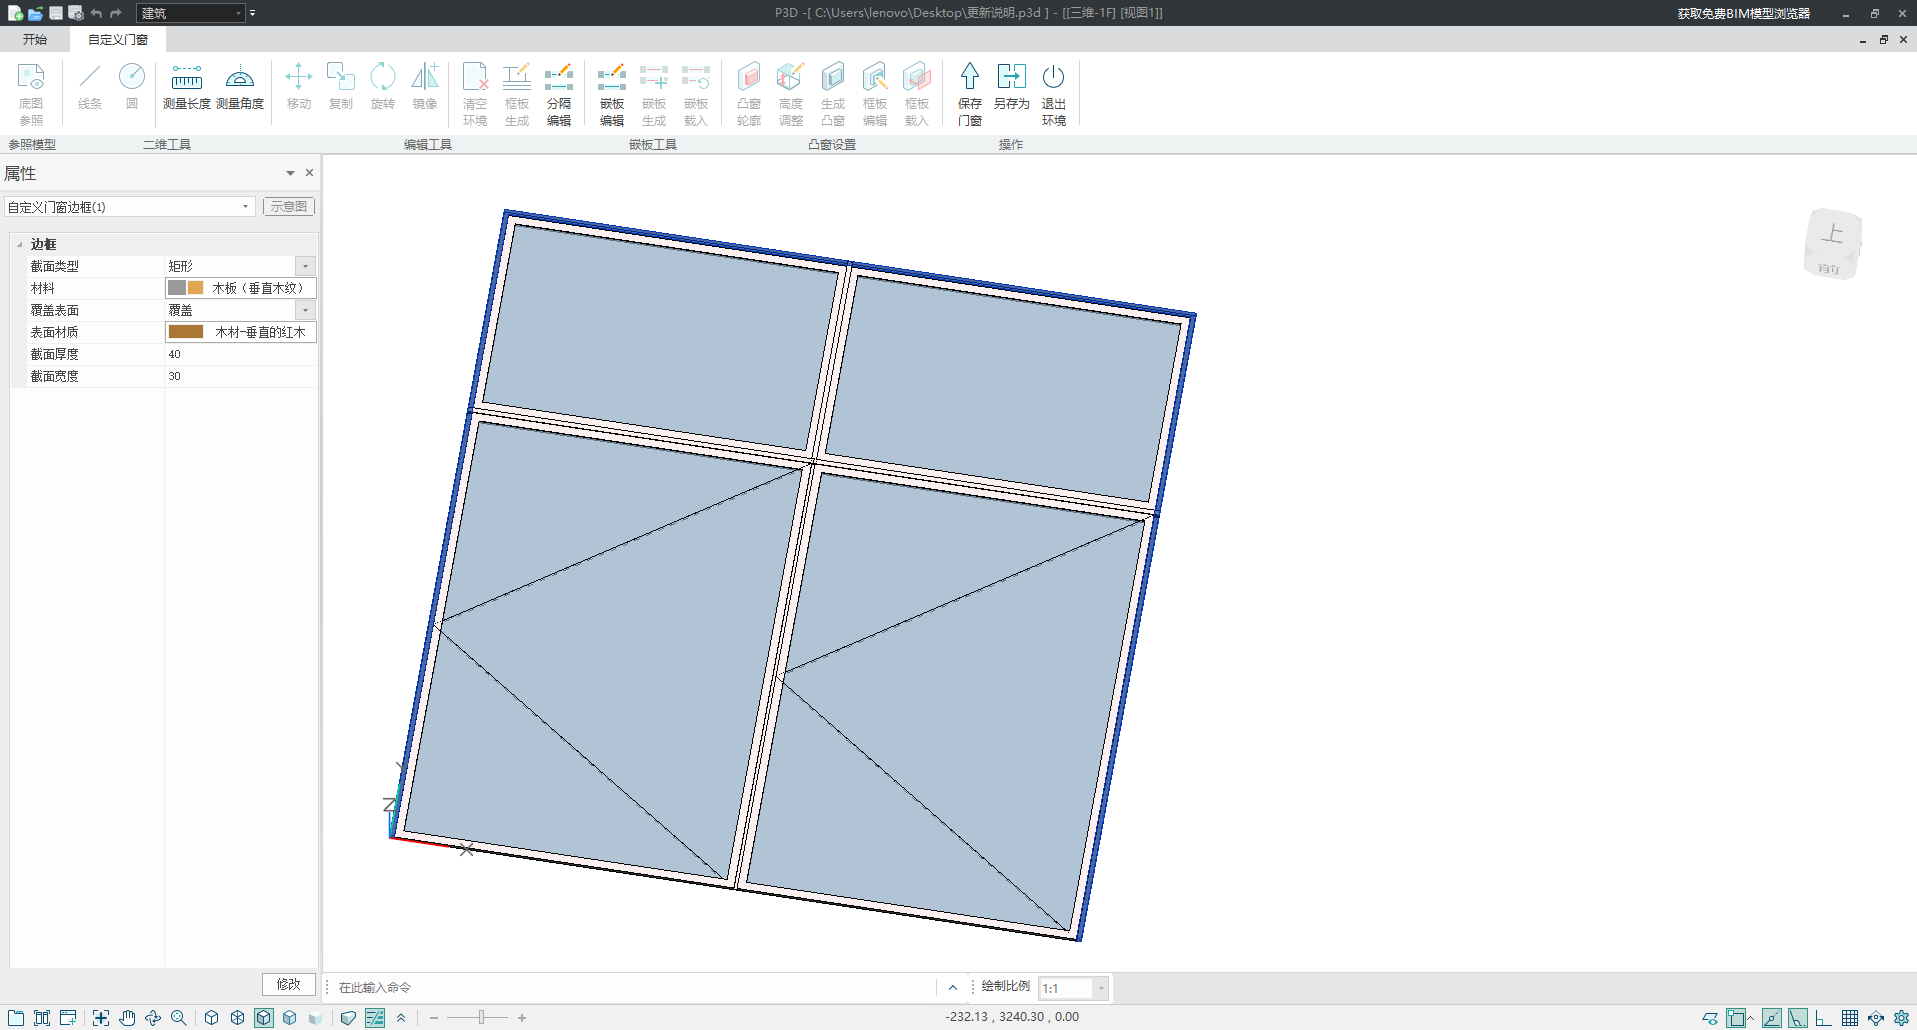
Task: Click the 表面材质 brown wood color swatch
Action: click(186, 332)
